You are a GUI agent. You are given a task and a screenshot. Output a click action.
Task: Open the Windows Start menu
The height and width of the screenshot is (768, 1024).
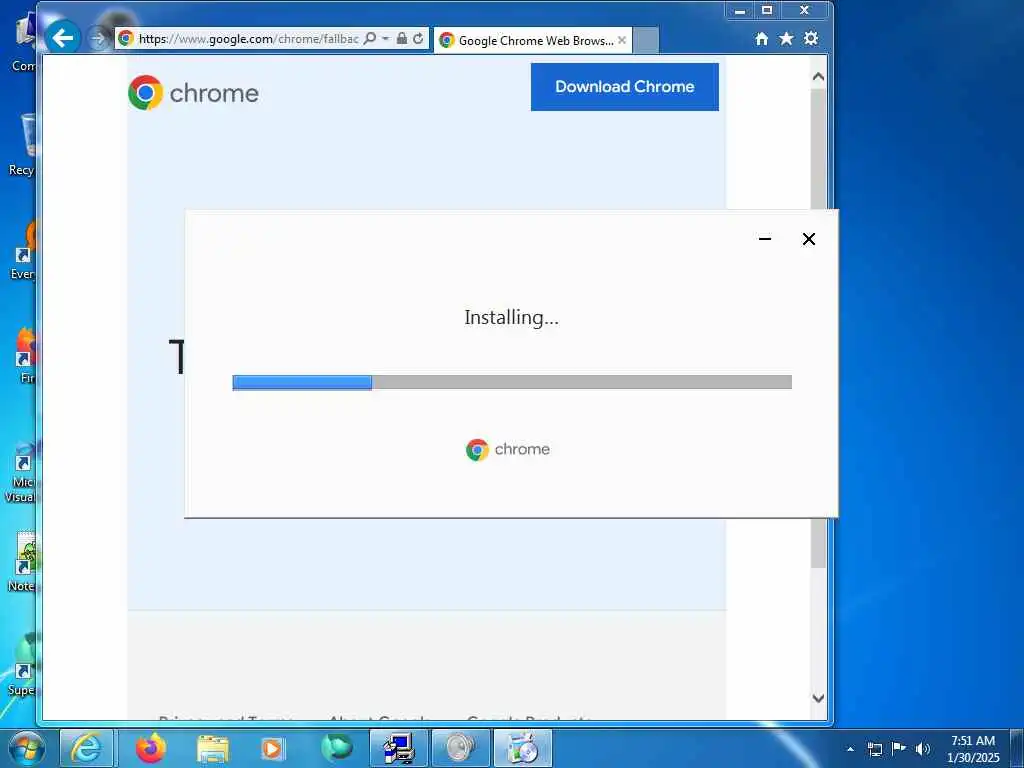click(26, 748)
